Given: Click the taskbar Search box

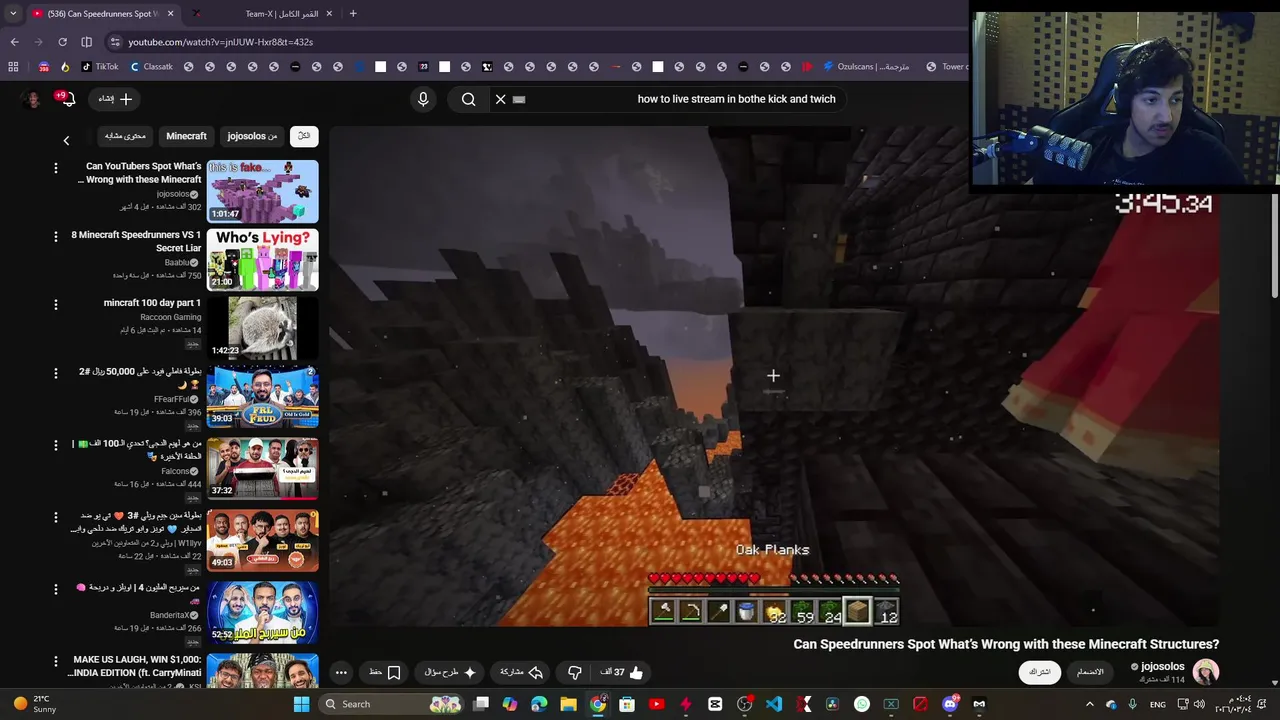Looking at the screenshot, I should click(392, 704).
